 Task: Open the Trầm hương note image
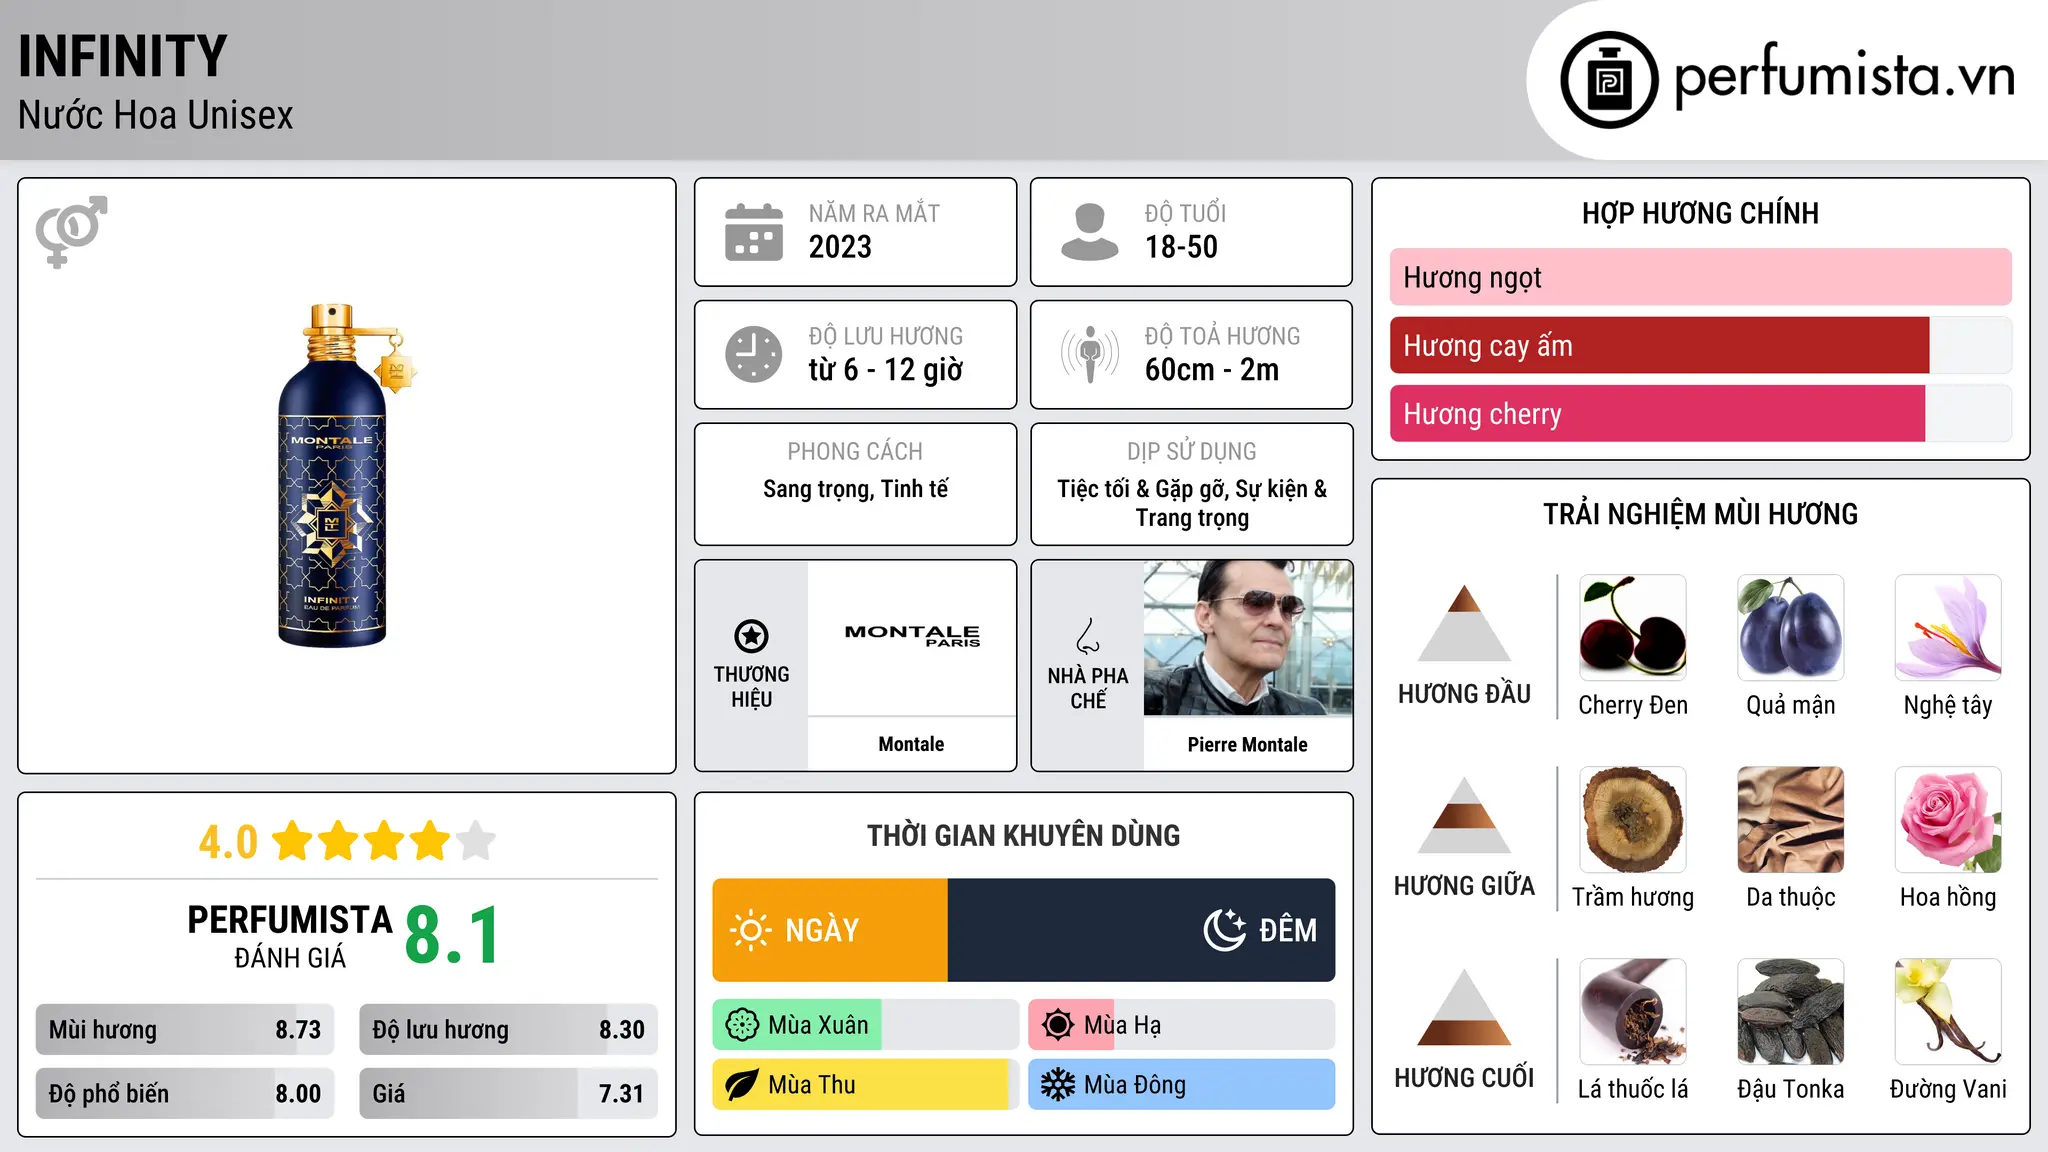pos(1633,819)
